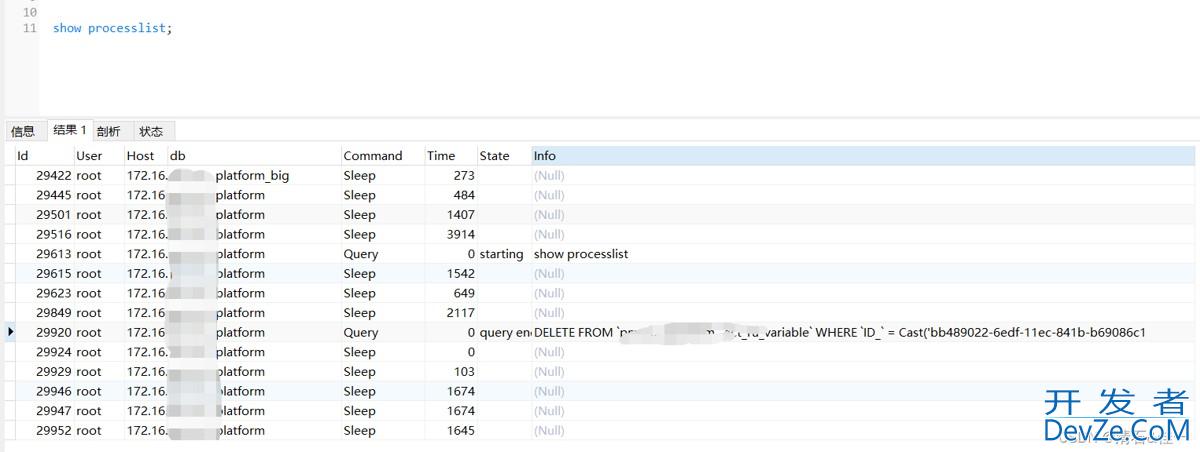
Task: Click the db column header
Action: tap(178, 156)
